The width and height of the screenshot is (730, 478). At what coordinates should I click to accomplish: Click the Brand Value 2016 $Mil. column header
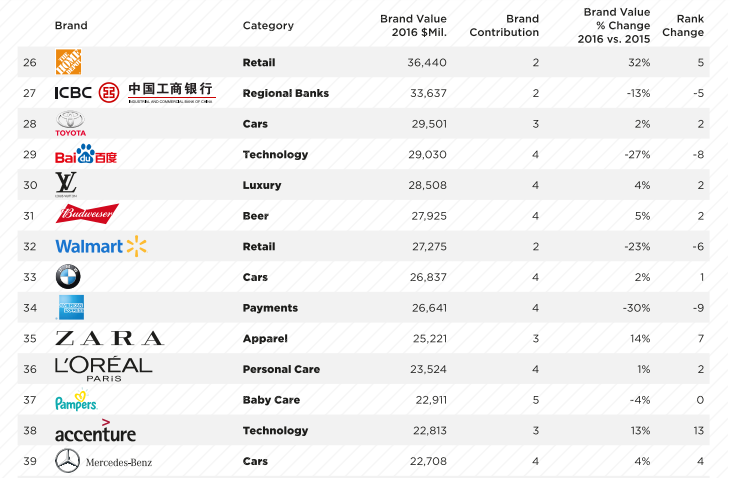pos(413,26)
